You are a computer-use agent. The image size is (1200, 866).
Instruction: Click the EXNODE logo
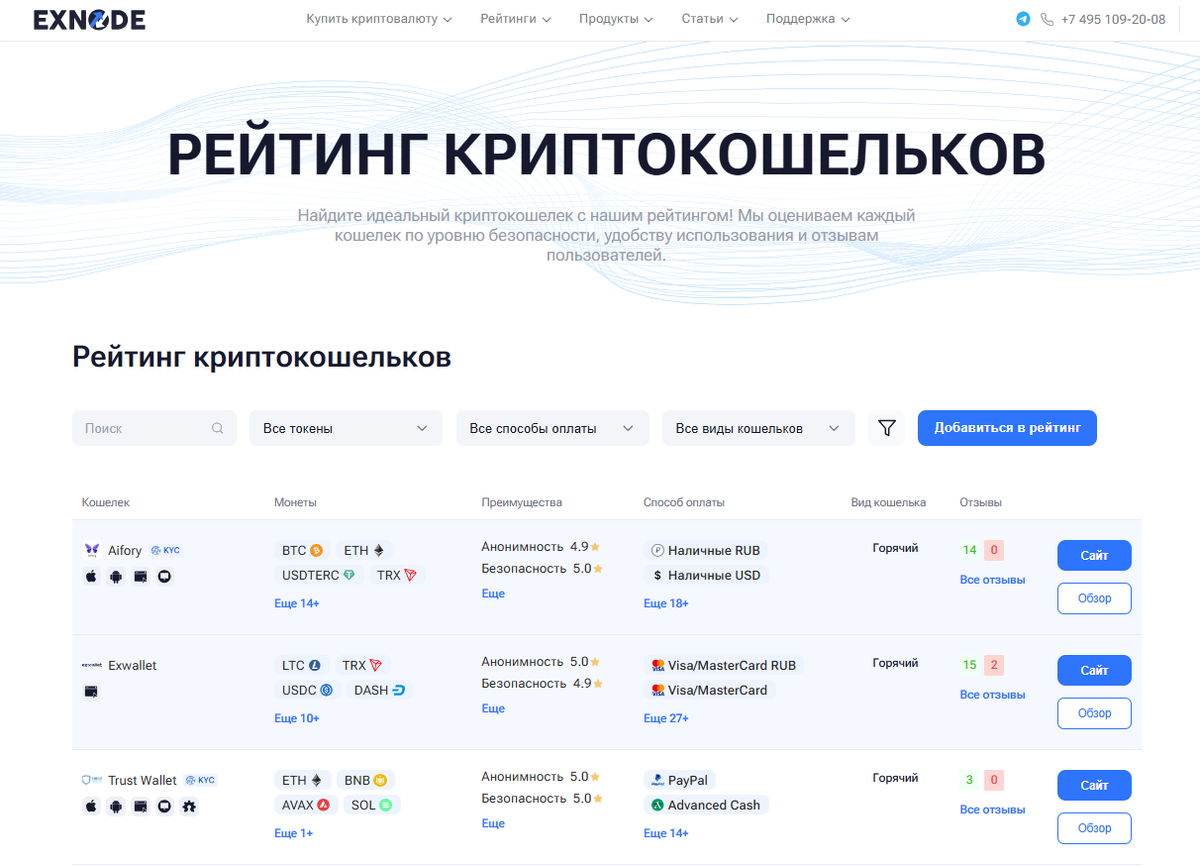click(88, 19)
